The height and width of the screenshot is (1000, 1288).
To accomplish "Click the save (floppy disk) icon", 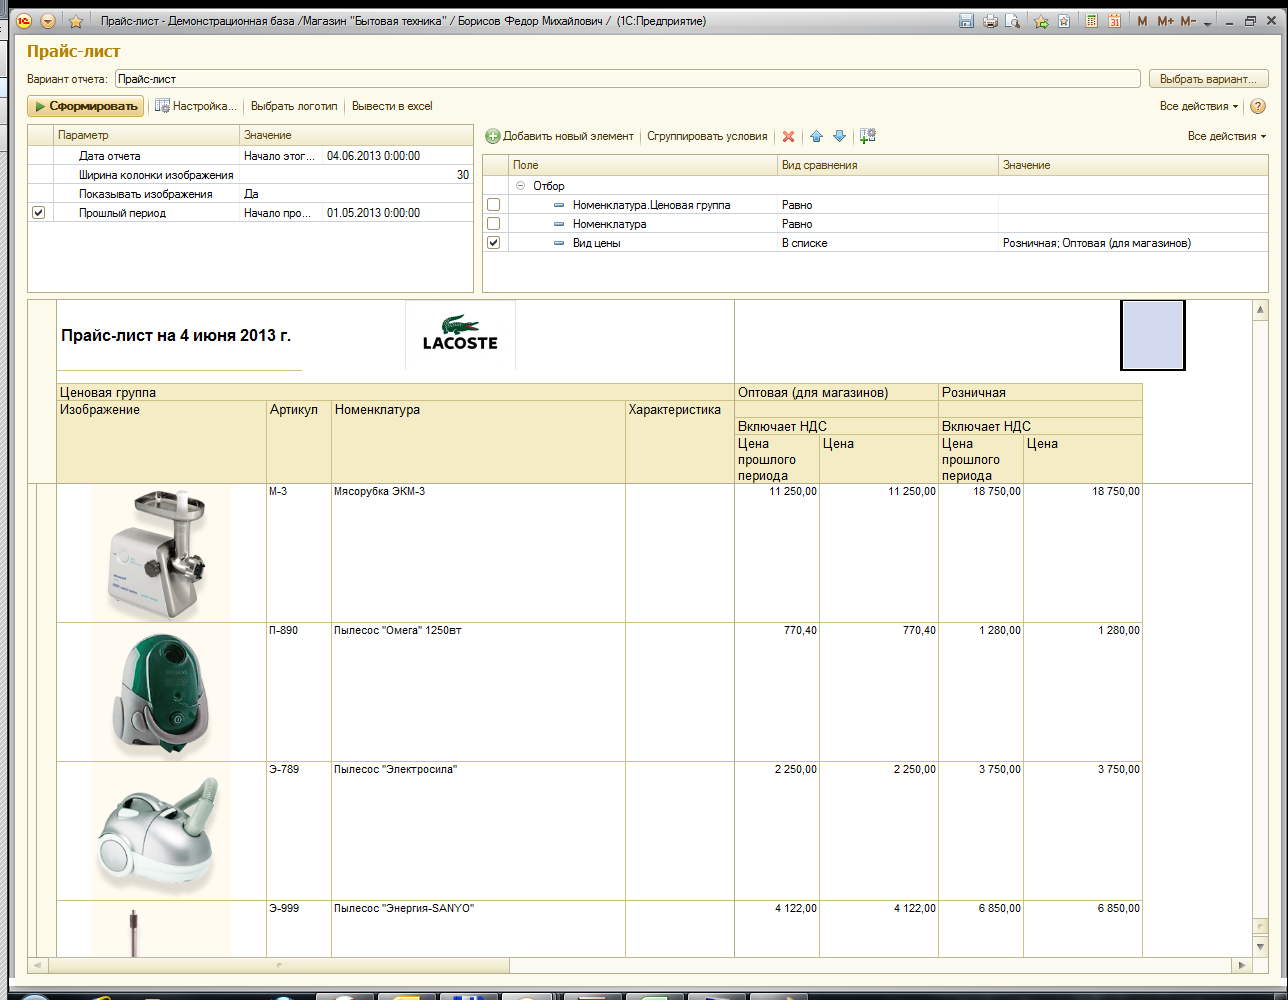I will click(966, 21).
